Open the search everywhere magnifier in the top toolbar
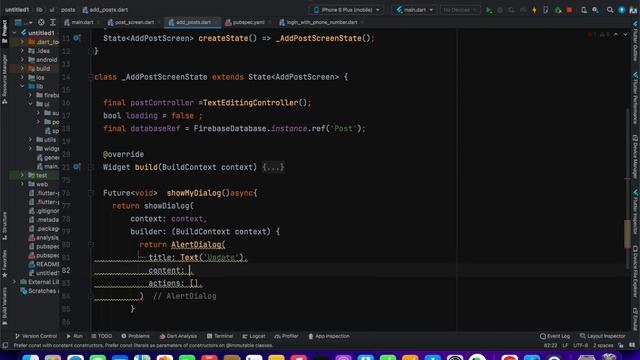 point(610,10)
